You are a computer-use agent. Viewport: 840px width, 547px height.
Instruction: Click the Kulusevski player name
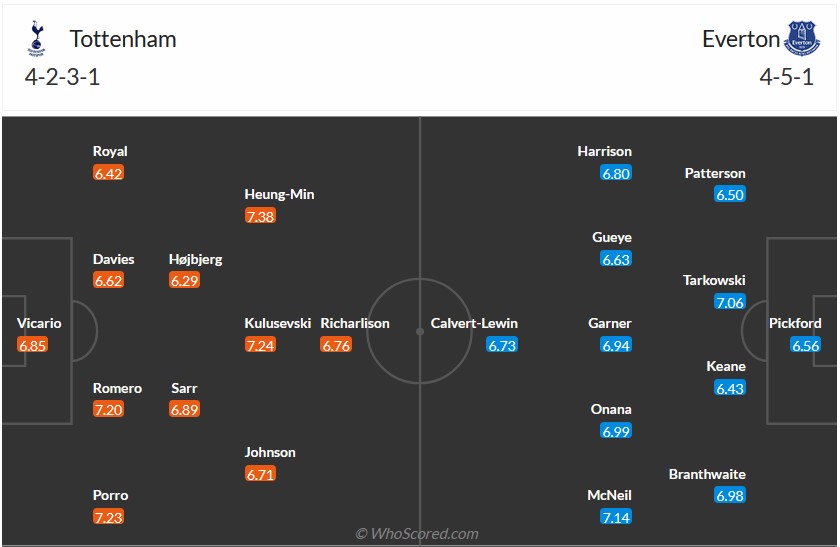(278, 323)
